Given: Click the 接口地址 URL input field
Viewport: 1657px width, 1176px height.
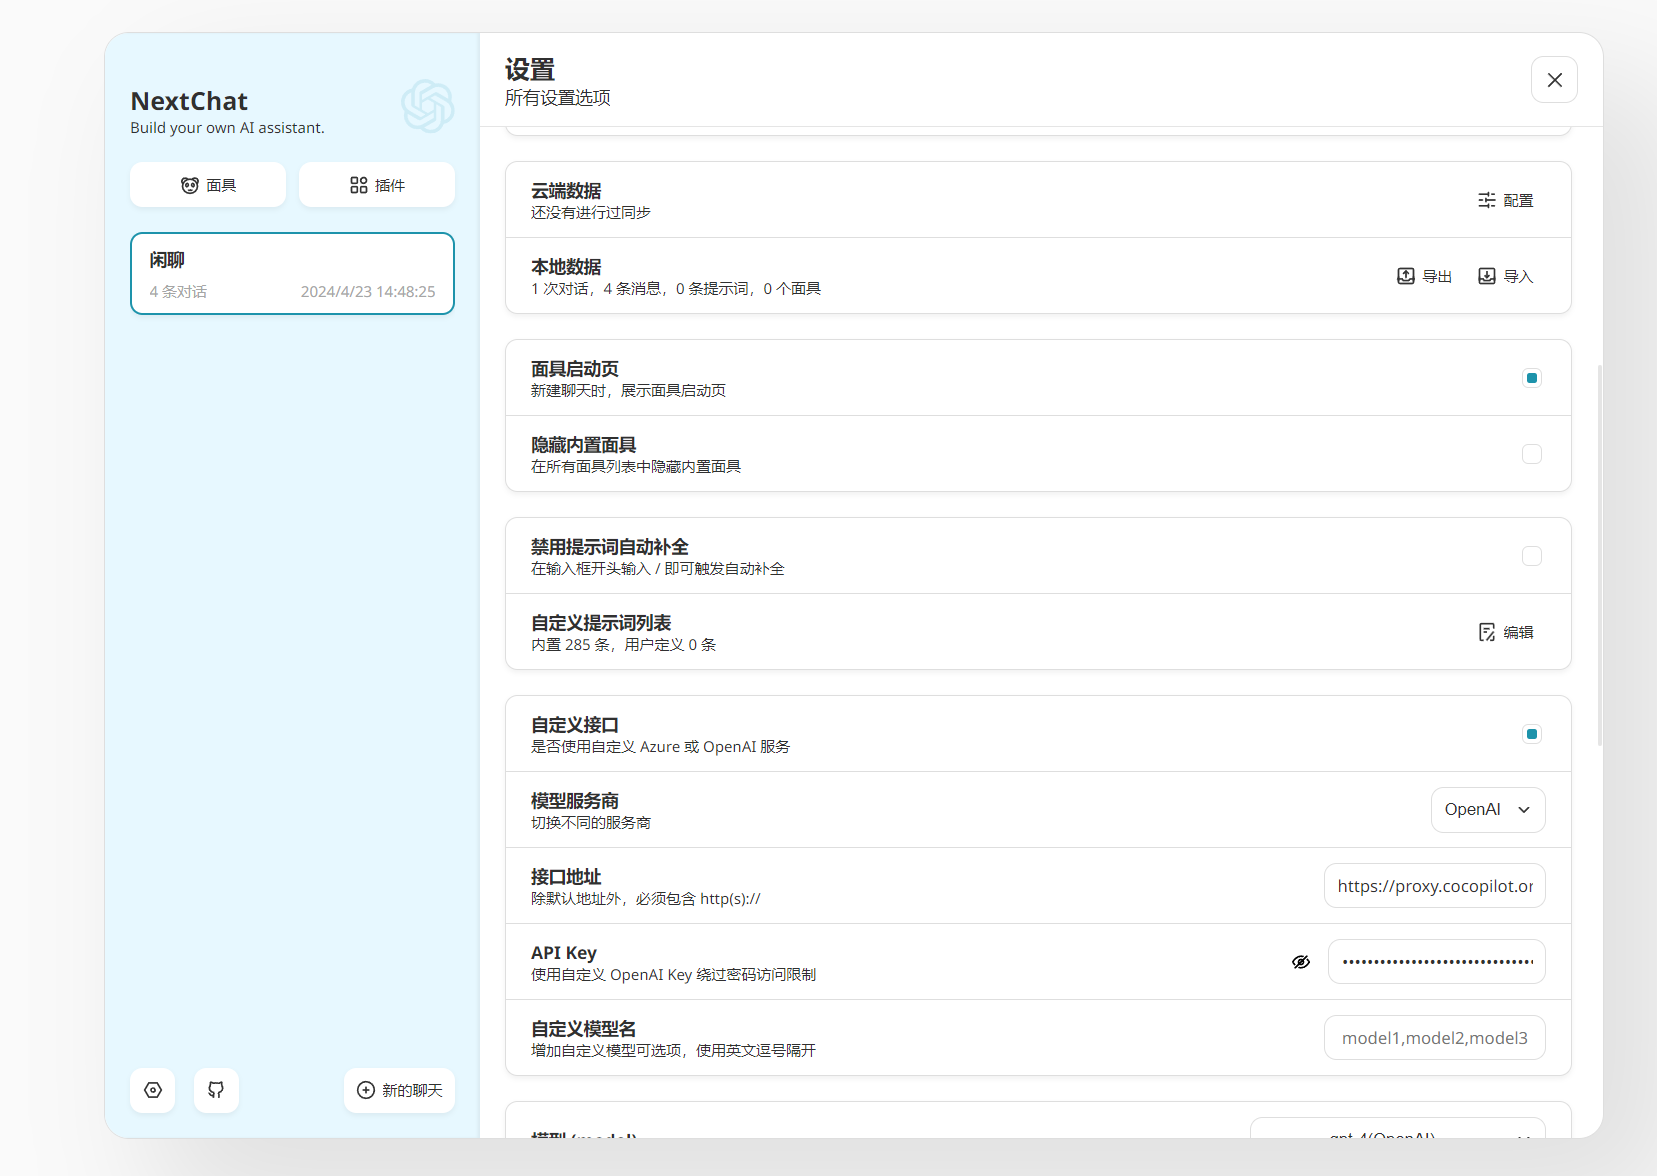Looking at the screenshot, I should [x=1434, y=886].
